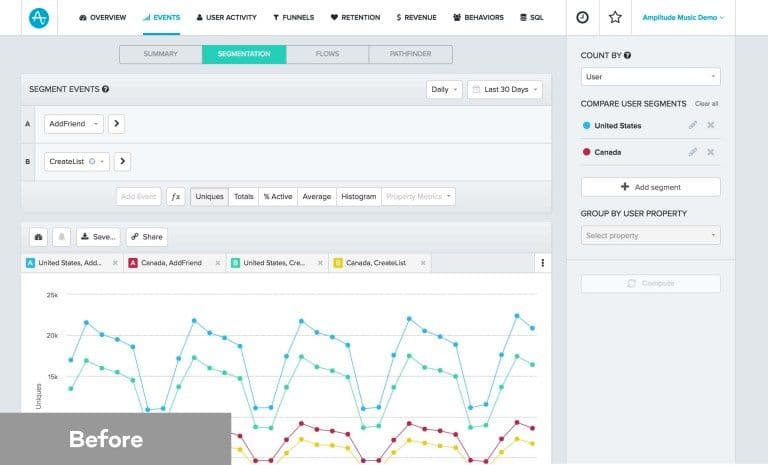768x465 pixels.
Task: Switch measurement to Totals
Action: pyautogui.click(x=243, y=197)
